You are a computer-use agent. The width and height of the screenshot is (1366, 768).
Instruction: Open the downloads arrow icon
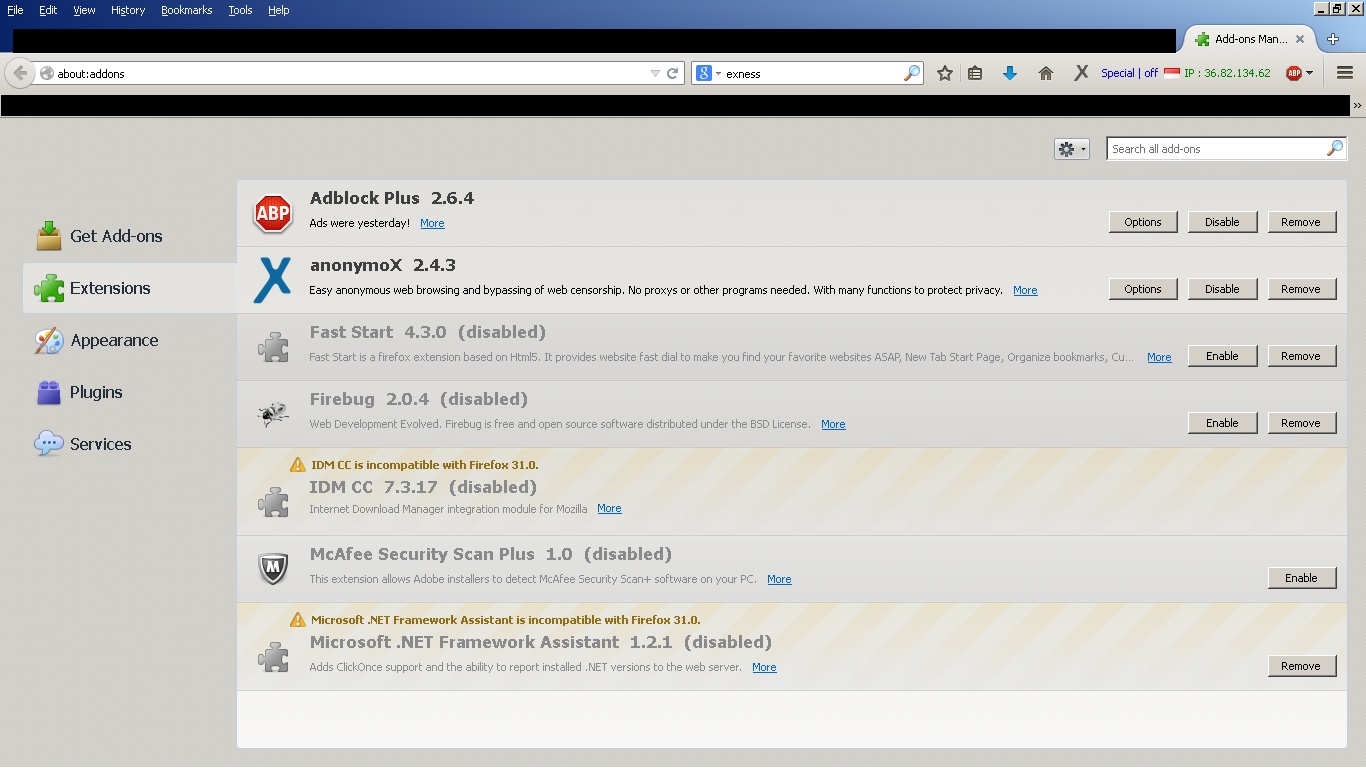(x=1010, y=73)
